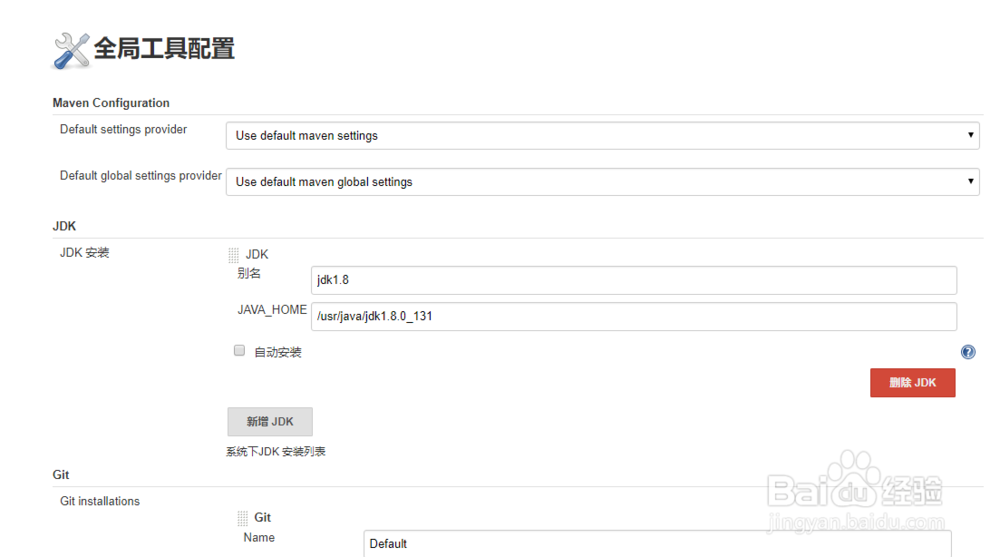The width and height of the screenshot is (1000, 557).
Task: Click the 系统下JDK 安装列表 description text
Action: click(276, 452)
